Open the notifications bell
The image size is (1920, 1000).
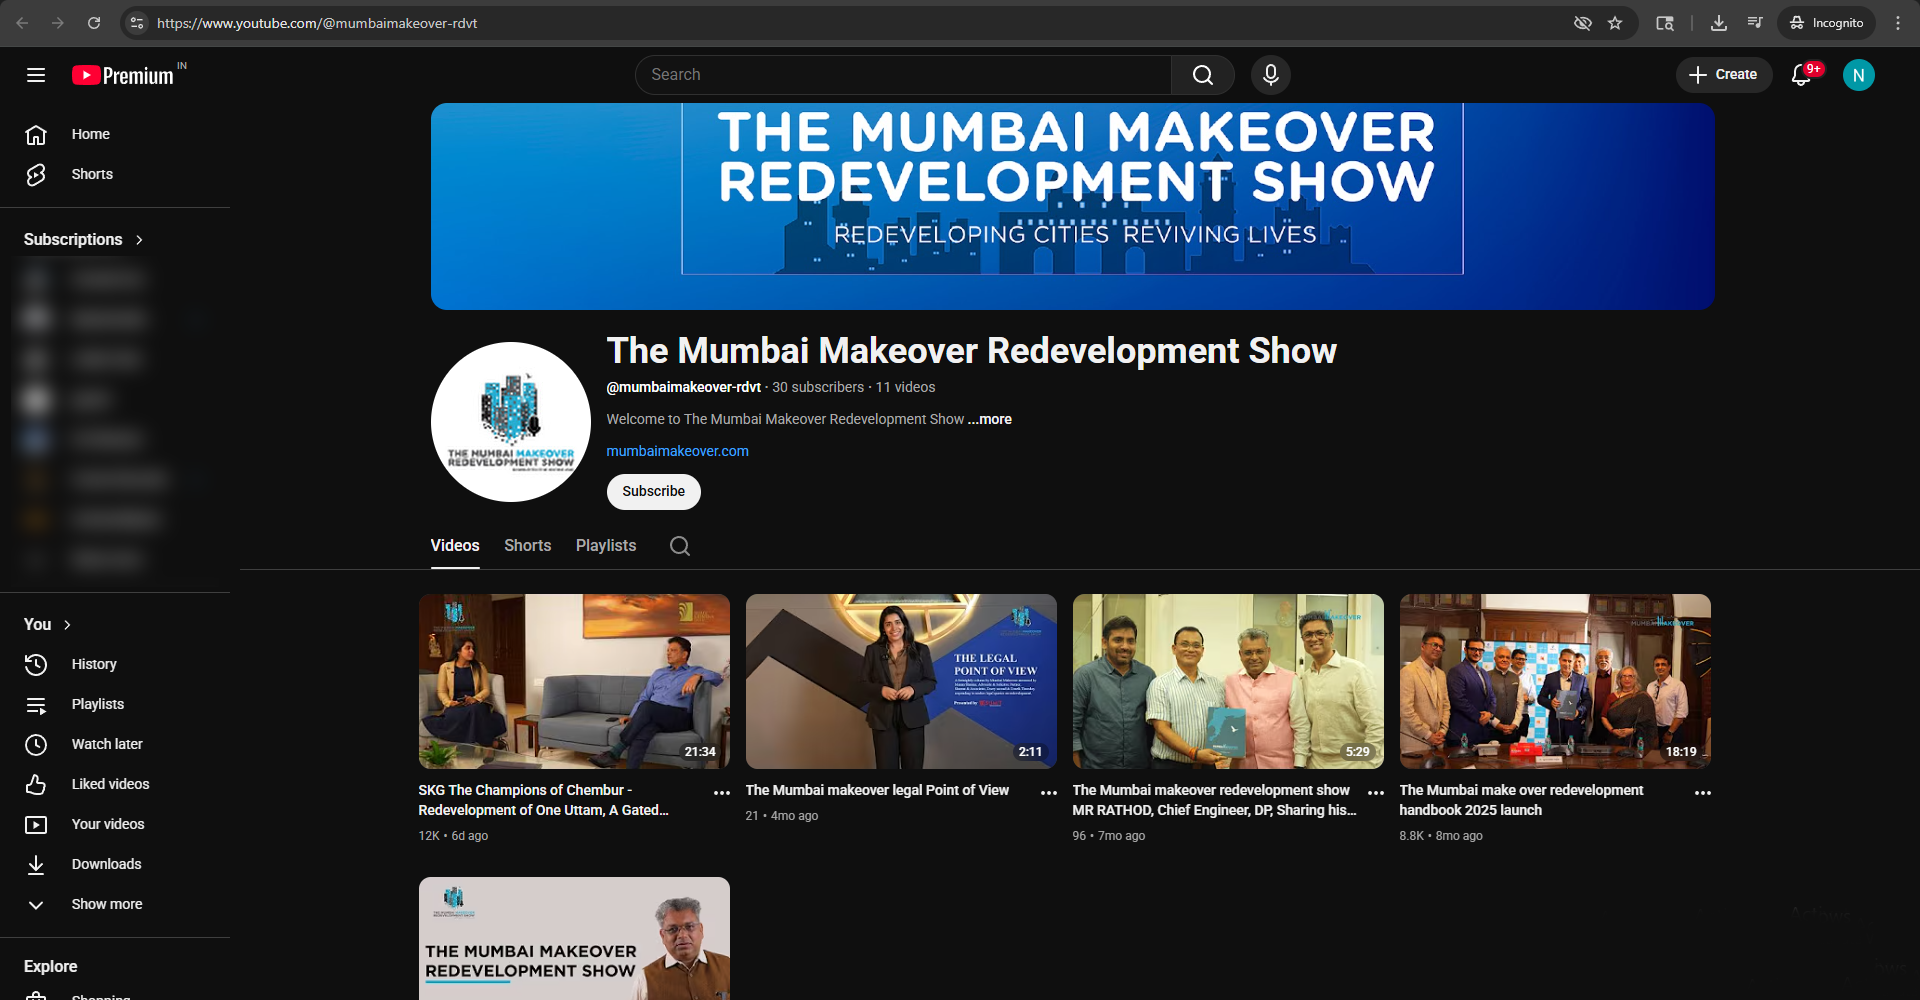point(1801,75)
